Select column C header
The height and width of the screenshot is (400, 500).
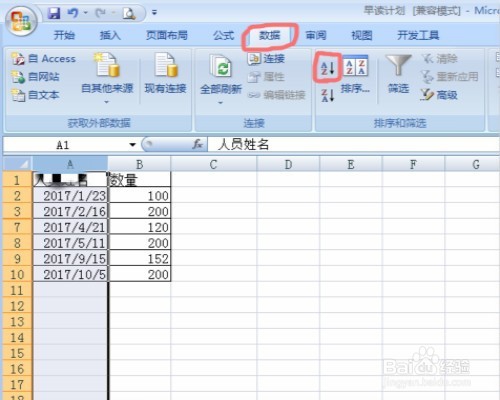(214, 164)
